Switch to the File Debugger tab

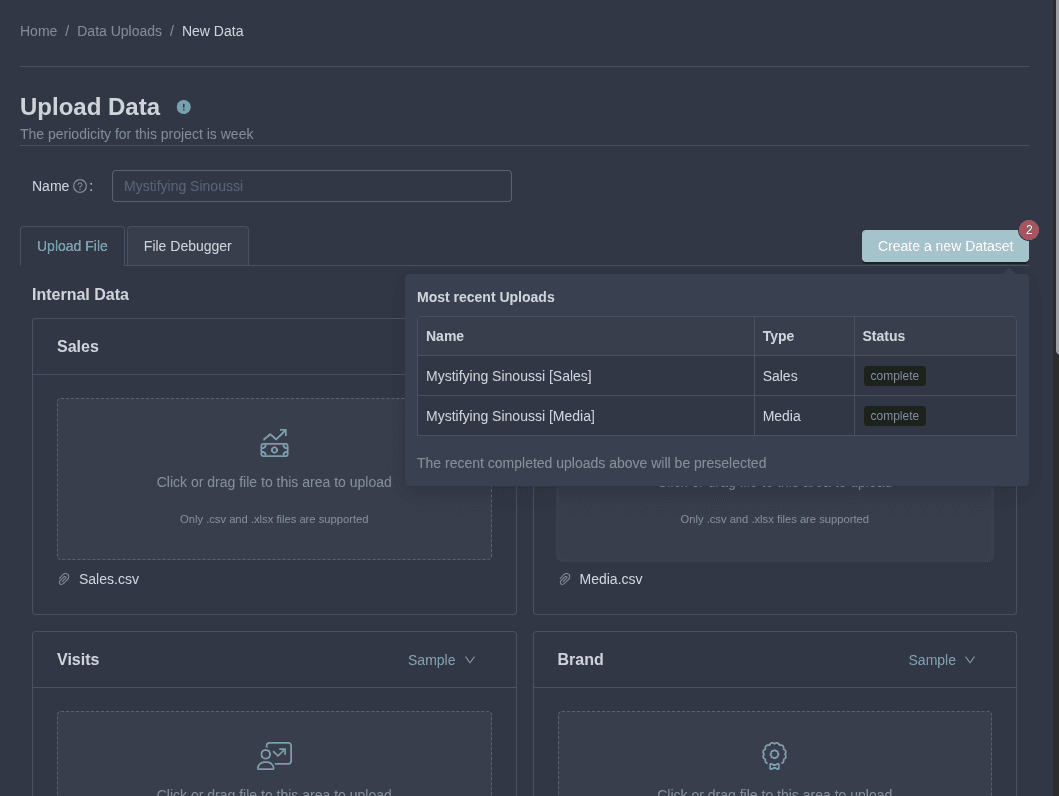coord(187,246)
